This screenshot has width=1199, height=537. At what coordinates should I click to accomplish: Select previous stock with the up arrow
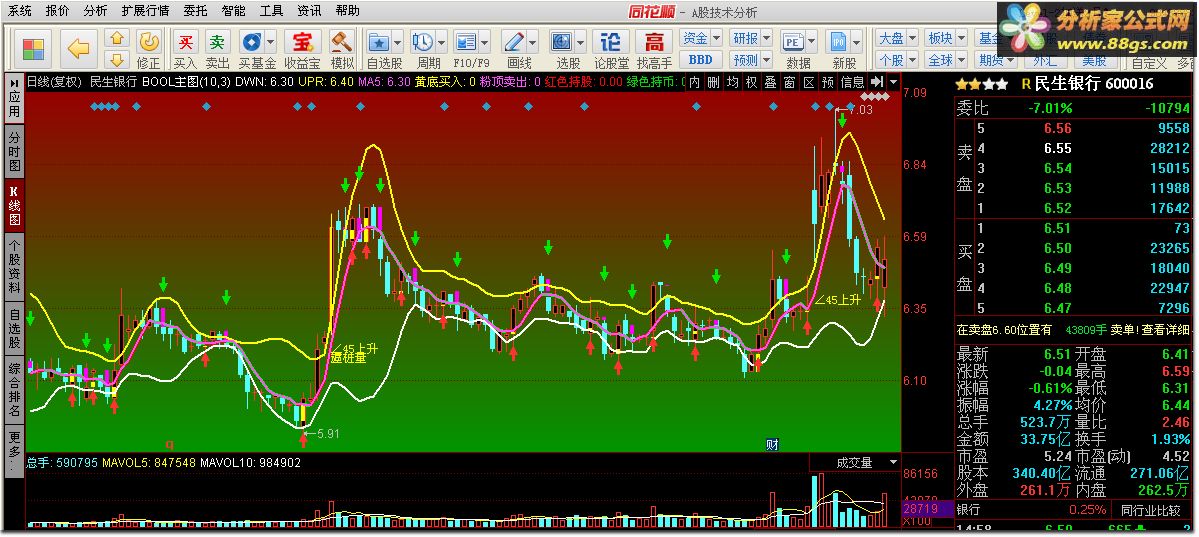[x=116, y=37]
